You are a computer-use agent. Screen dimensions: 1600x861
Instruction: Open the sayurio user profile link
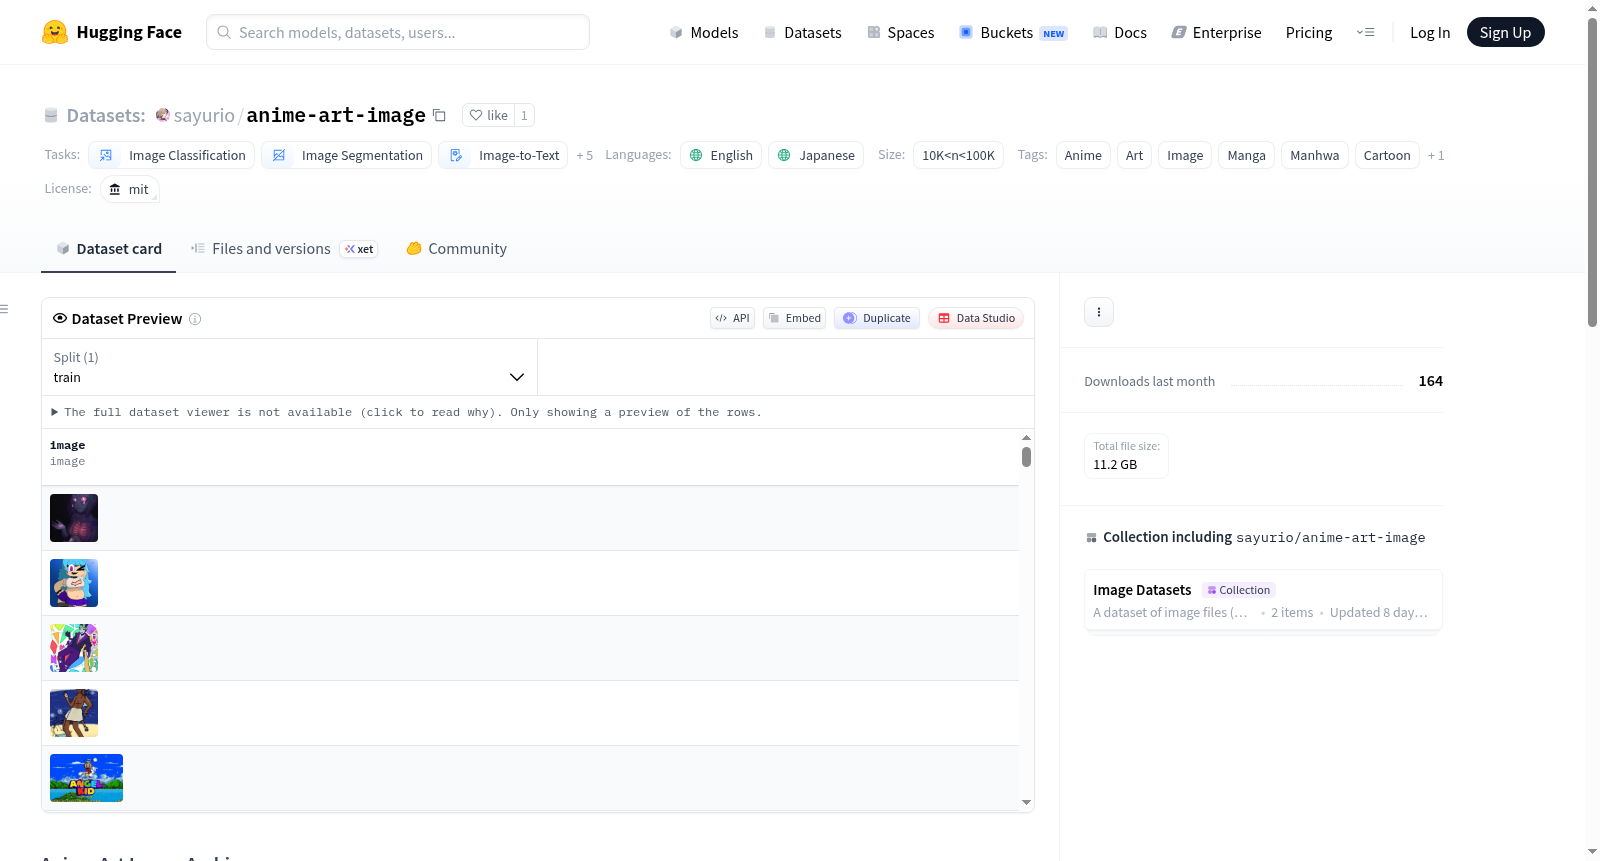pyautogui.click(x=204, y=115)
